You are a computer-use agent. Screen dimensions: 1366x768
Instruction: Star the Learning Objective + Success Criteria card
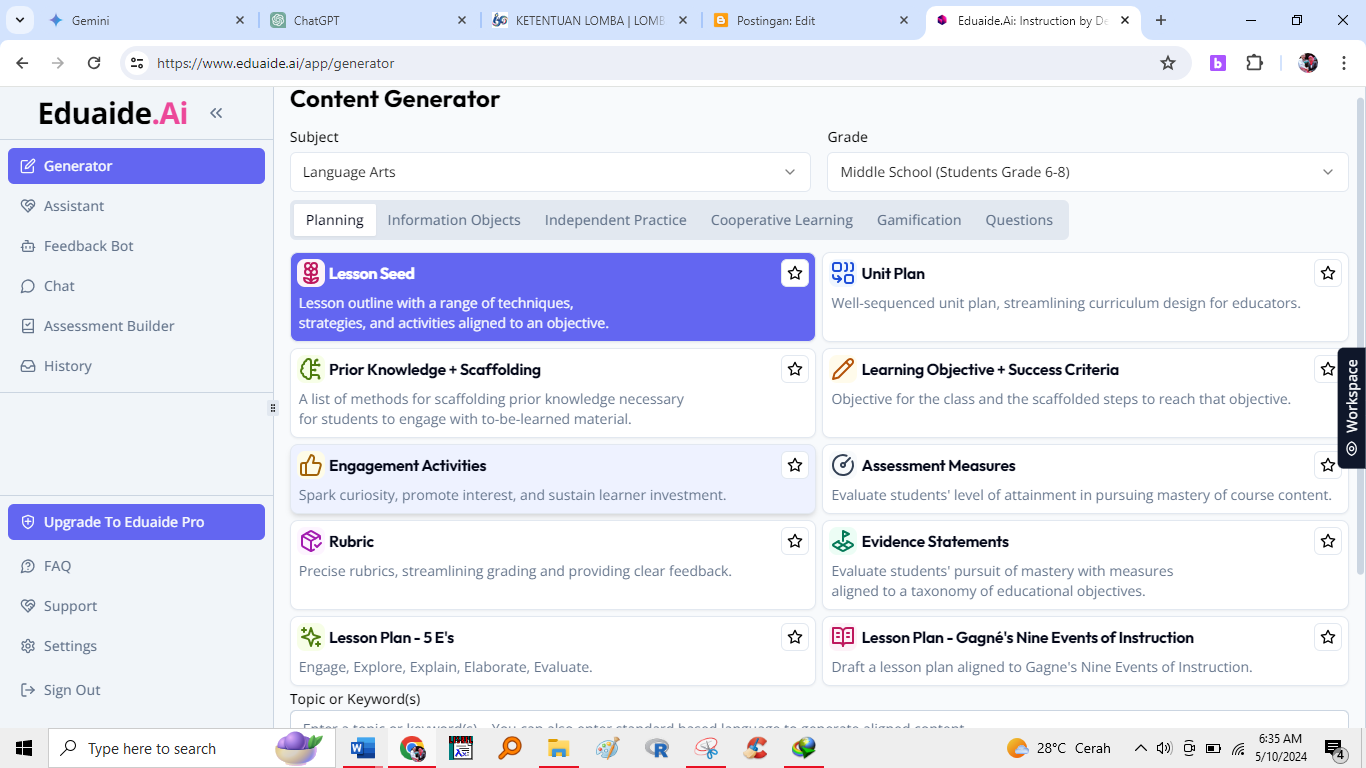pyautogui.click(x=1328, y=369)
